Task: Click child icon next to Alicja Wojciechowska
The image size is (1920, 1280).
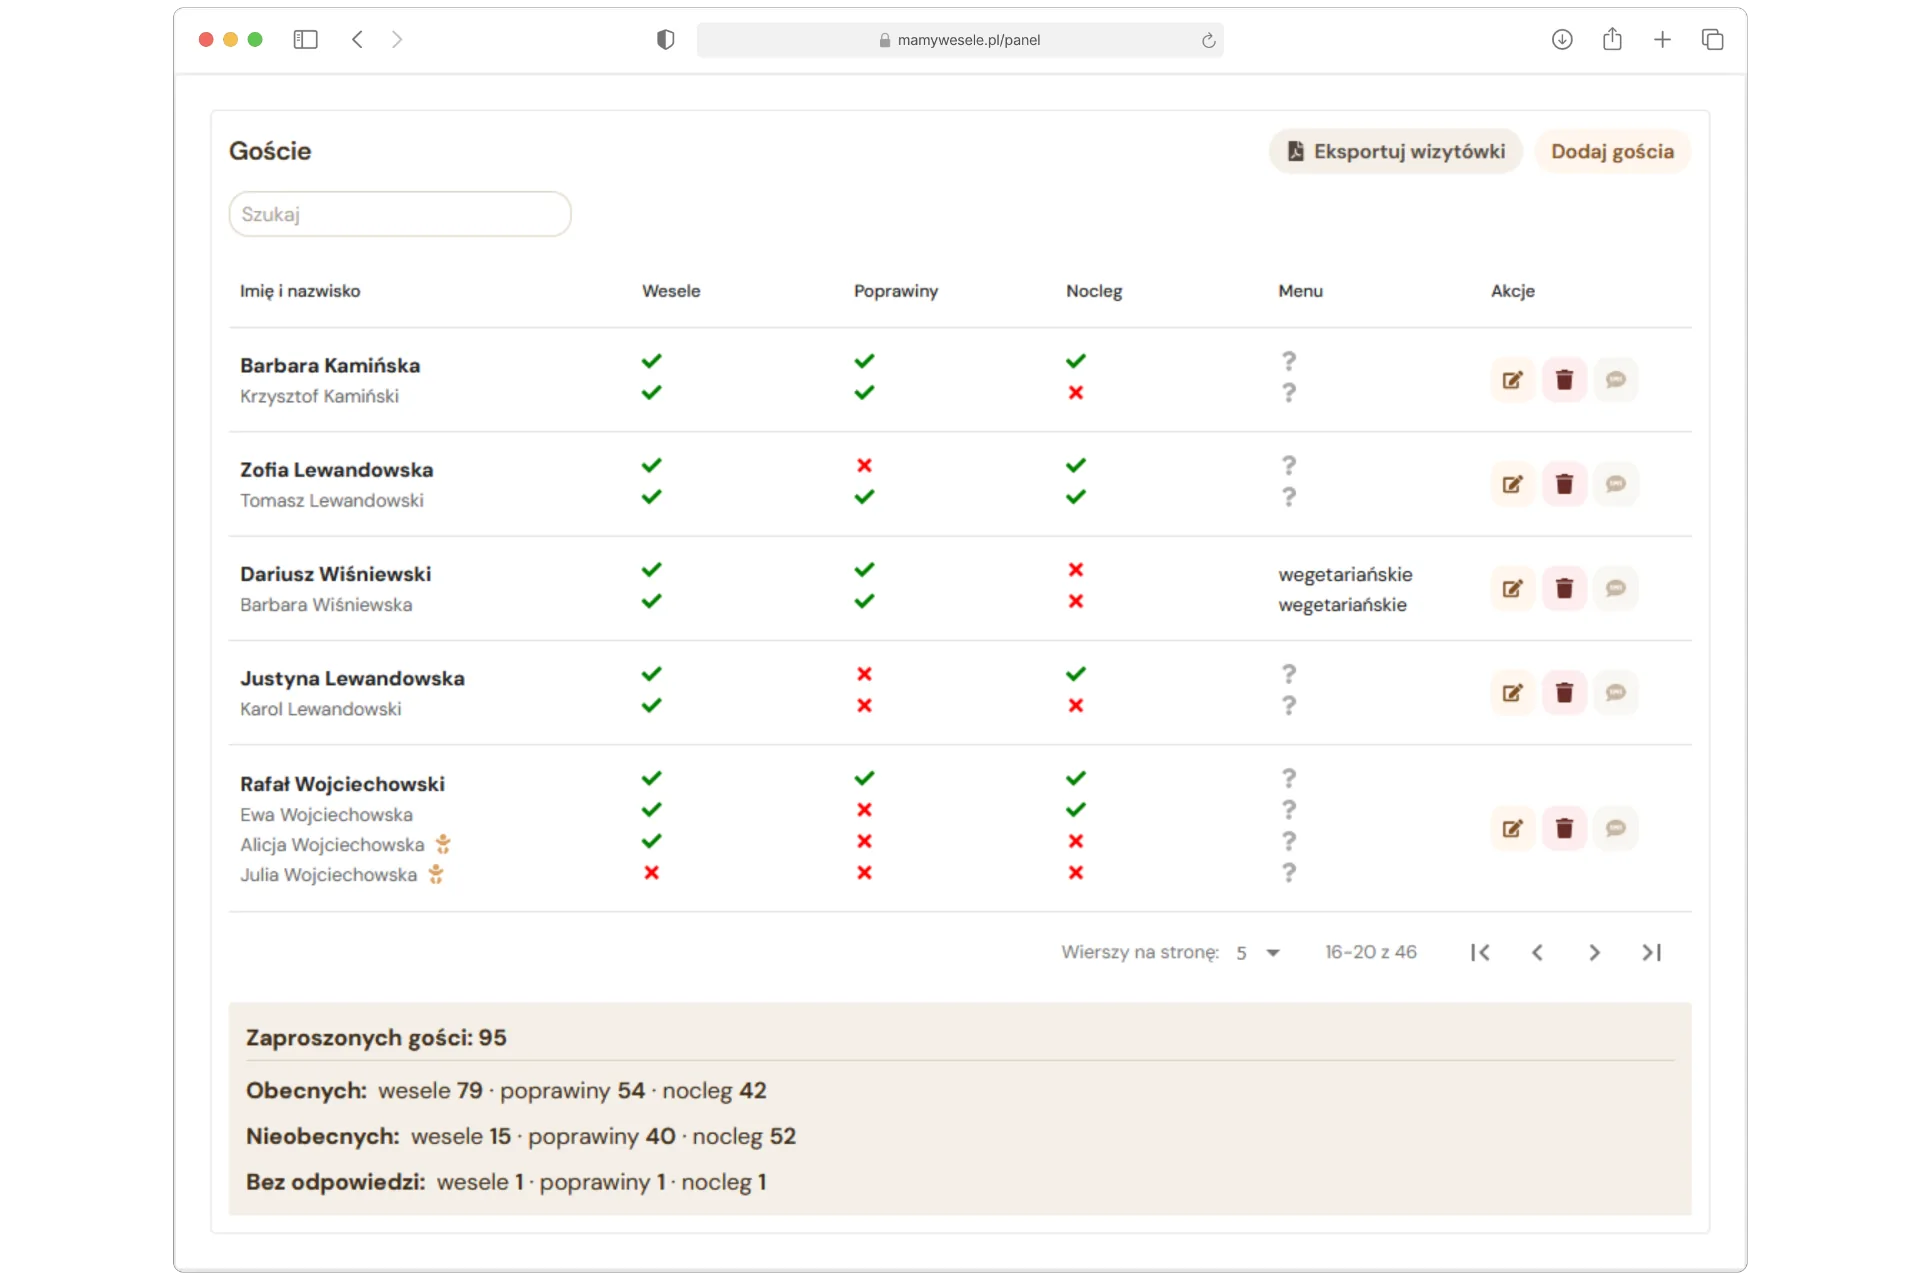Action: [443, 845]
